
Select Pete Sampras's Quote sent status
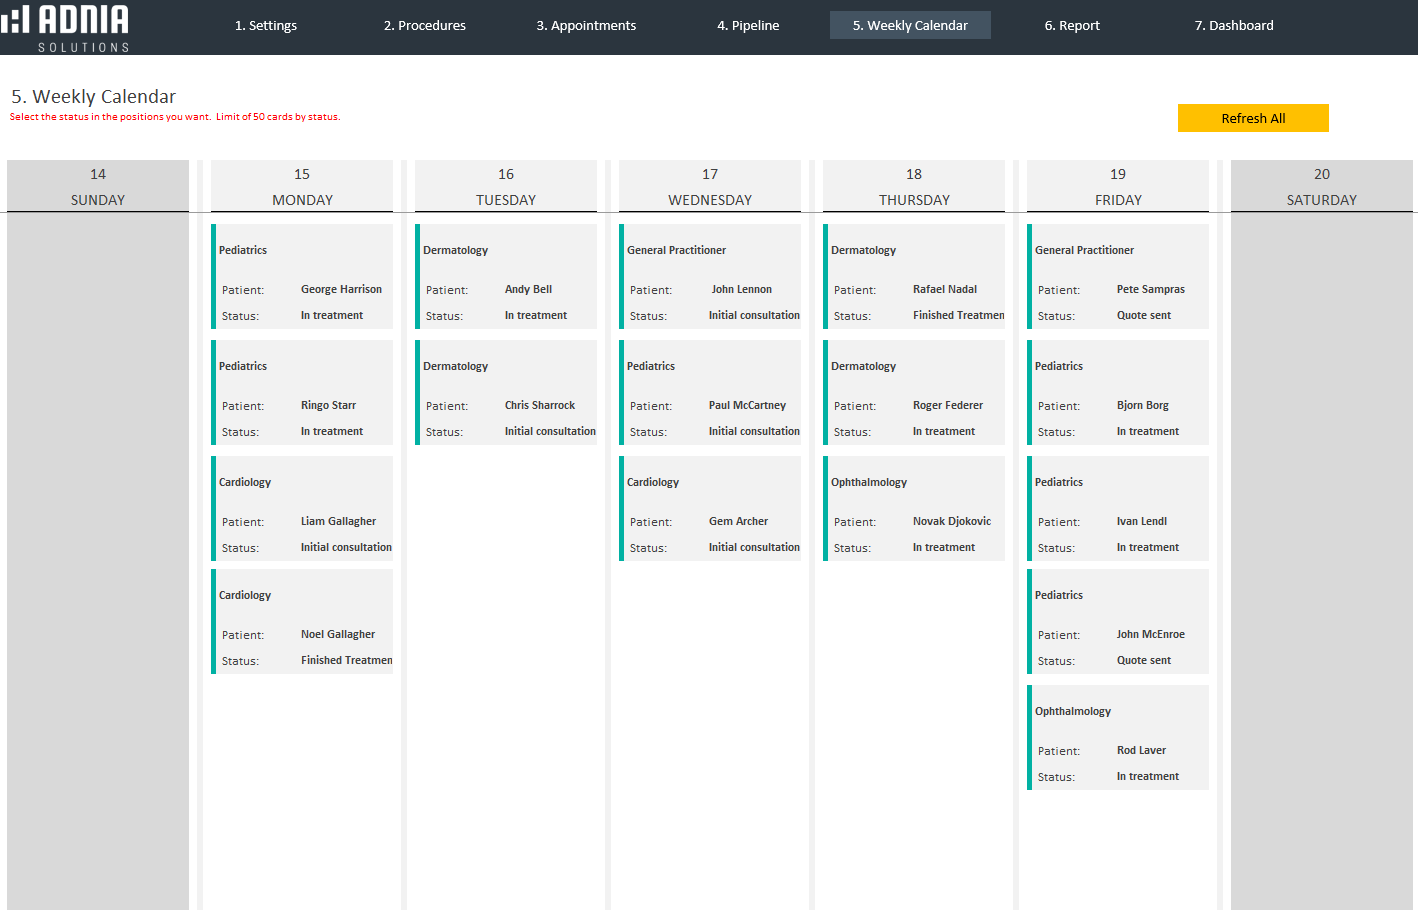coord(1143,316)
